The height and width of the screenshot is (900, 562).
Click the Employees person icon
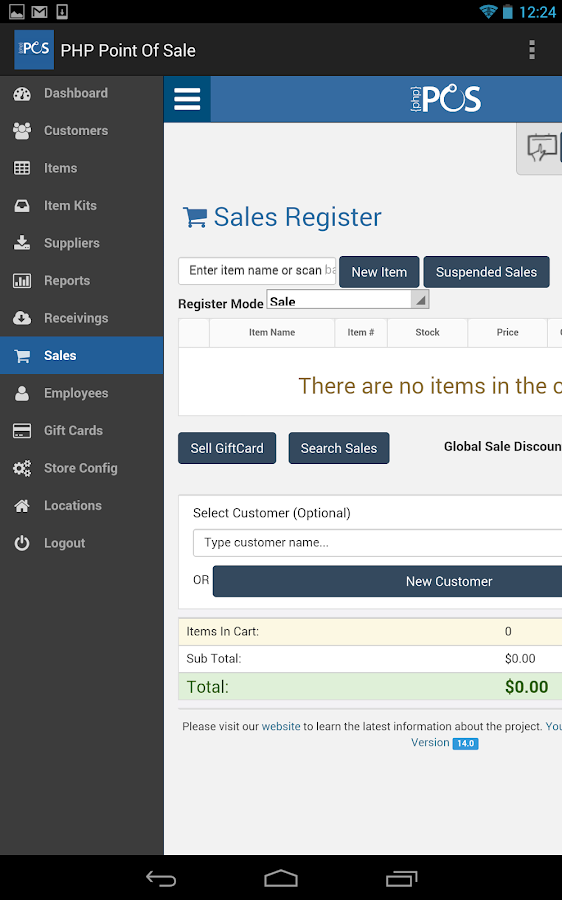pos(22,393)
